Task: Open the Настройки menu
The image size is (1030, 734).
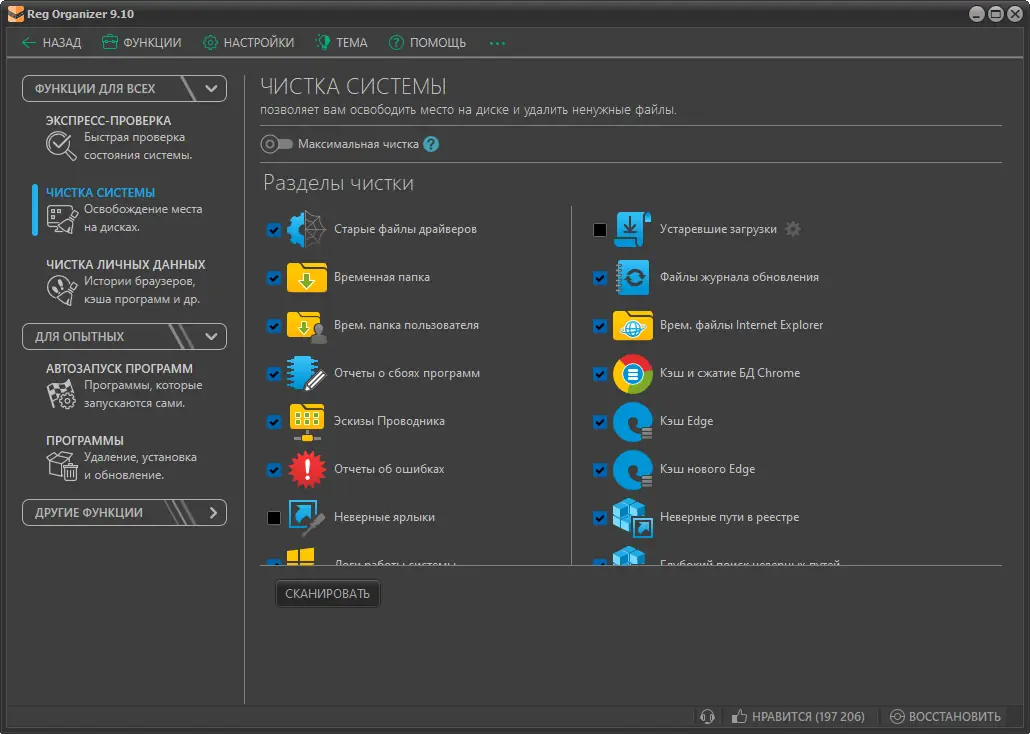Action: pyautogui.click(x=248, y=43)
